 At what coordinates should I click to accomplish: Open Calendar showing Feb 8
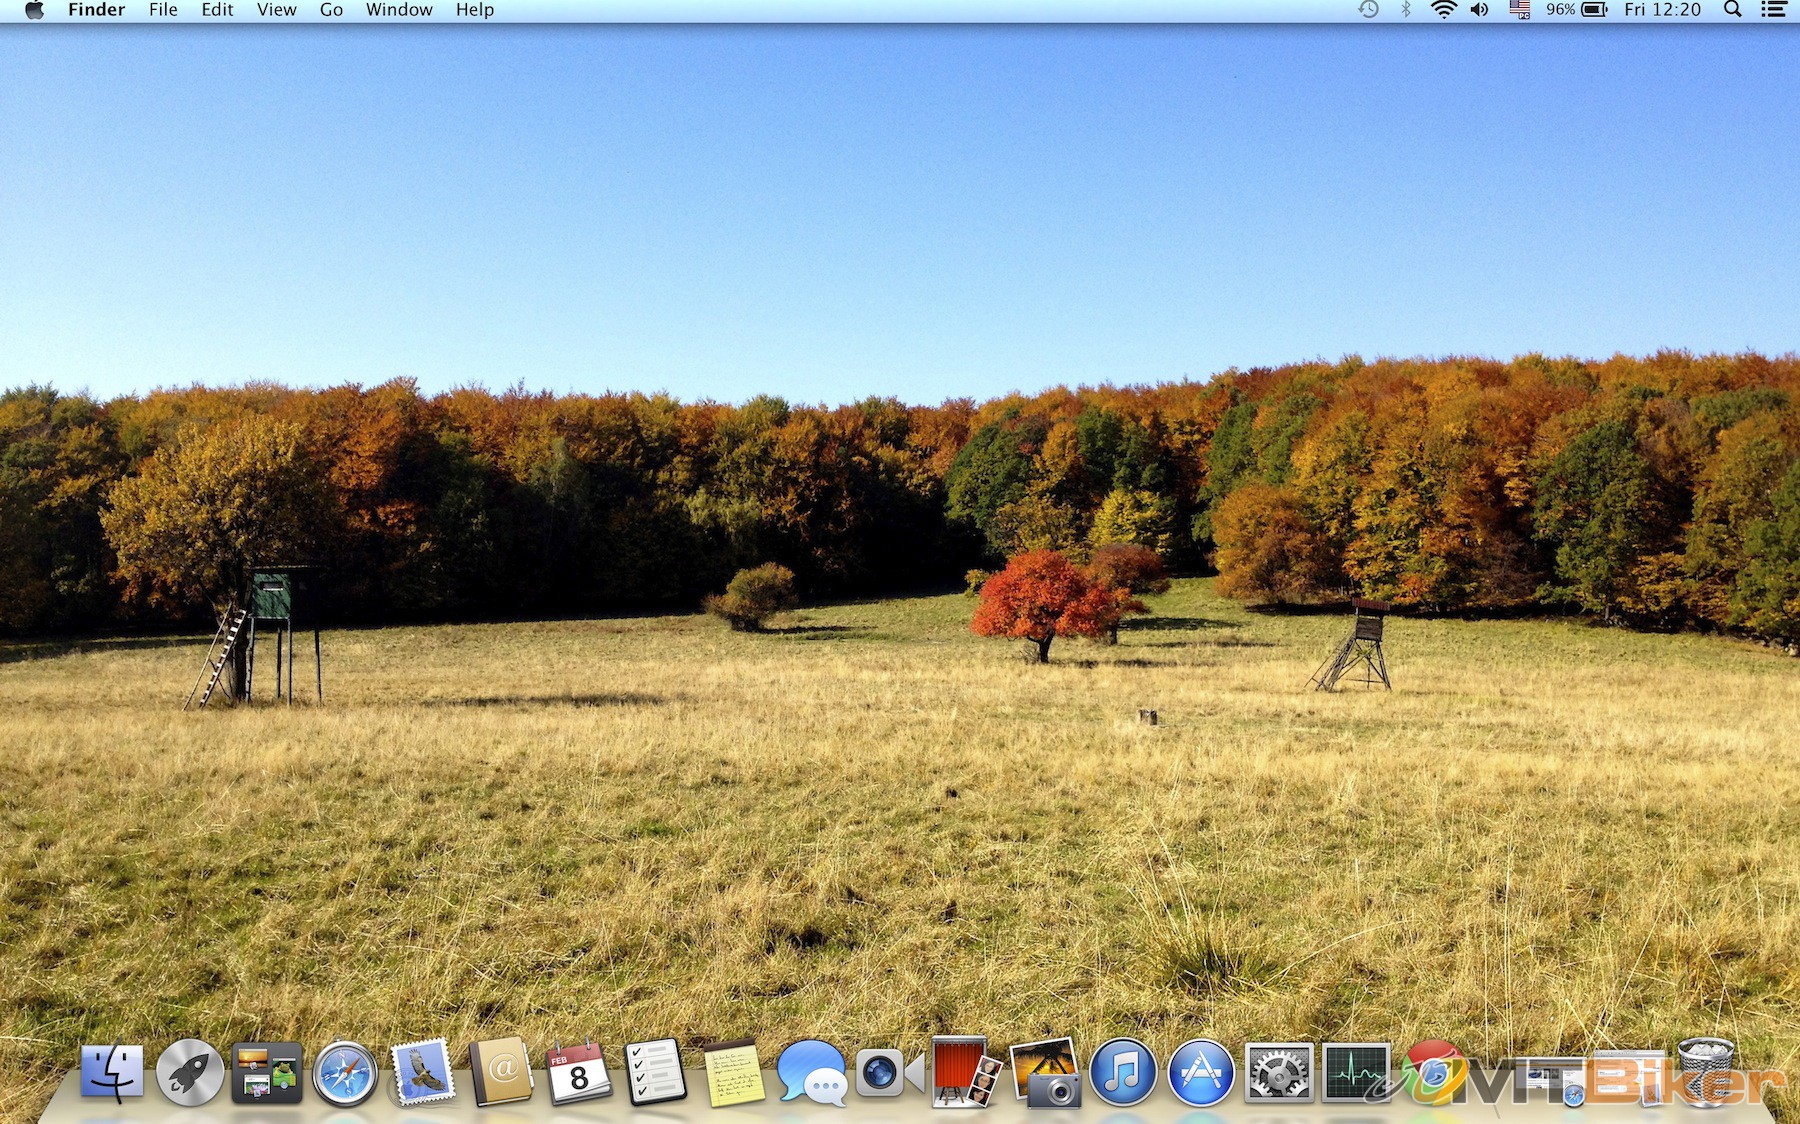coord(577,1074)
